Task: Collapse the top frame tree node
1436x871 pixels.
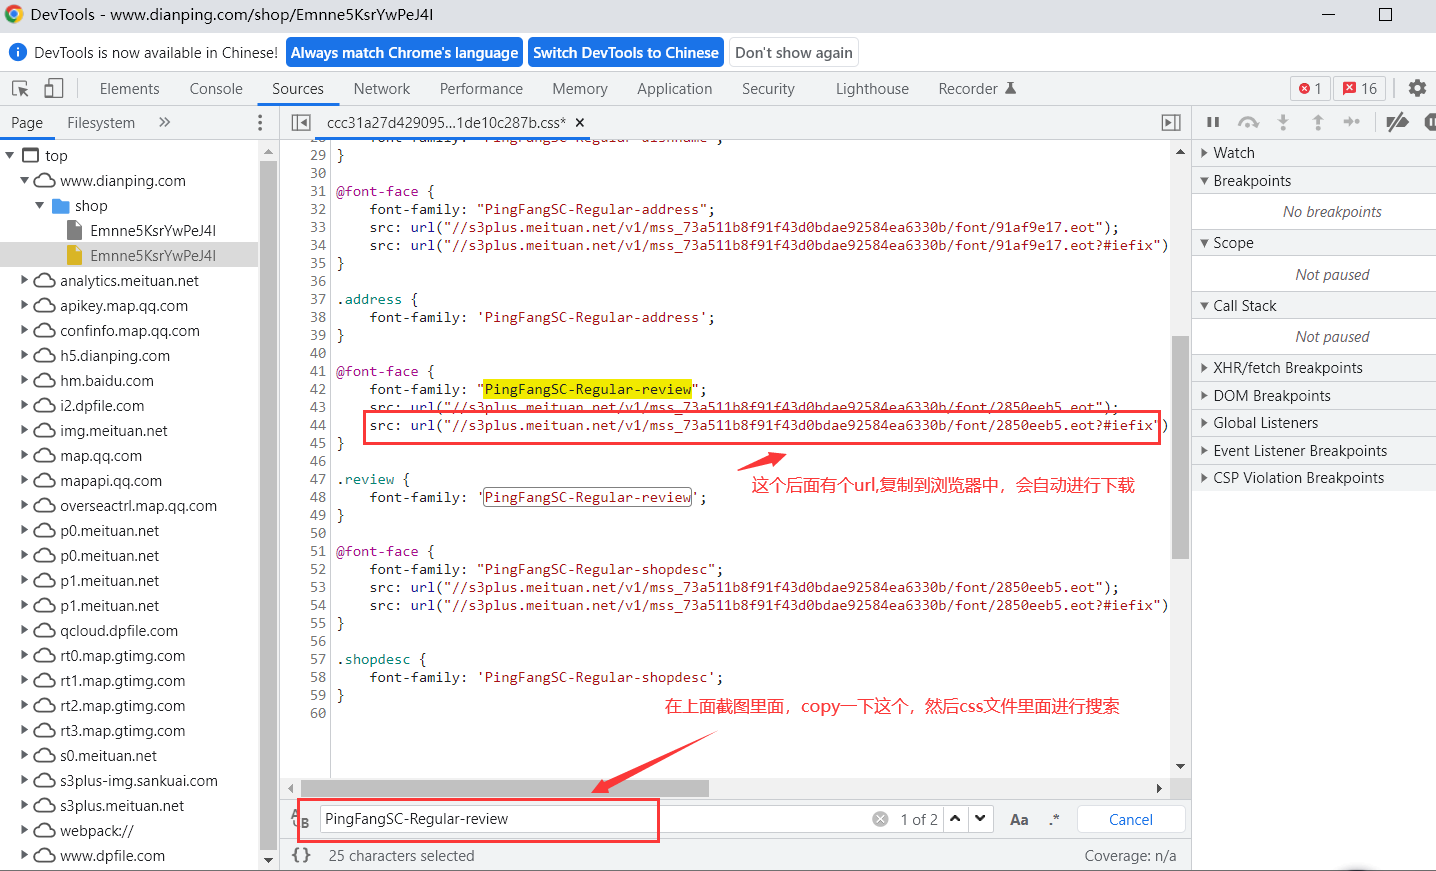Action: (x=10, y=155)
